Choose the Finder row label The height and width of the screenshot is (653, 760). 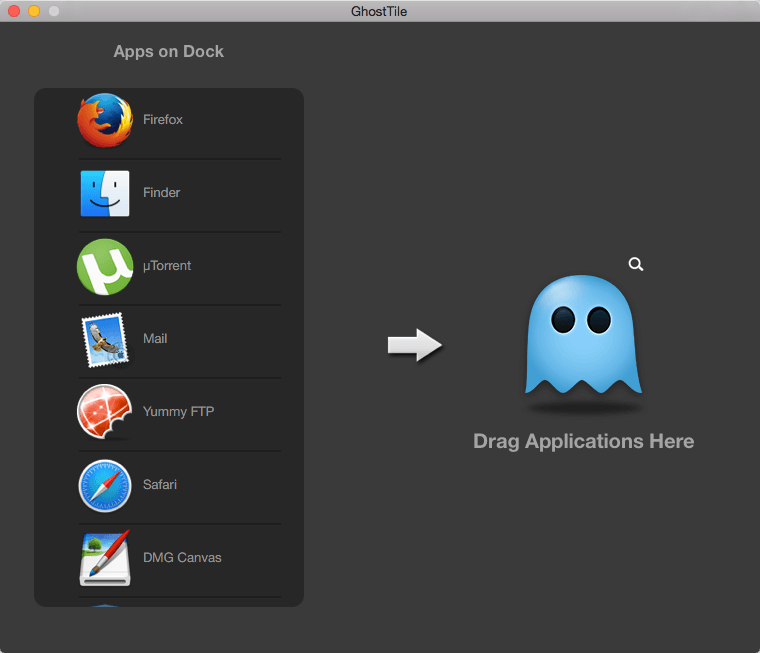click(x=161, y=192)
